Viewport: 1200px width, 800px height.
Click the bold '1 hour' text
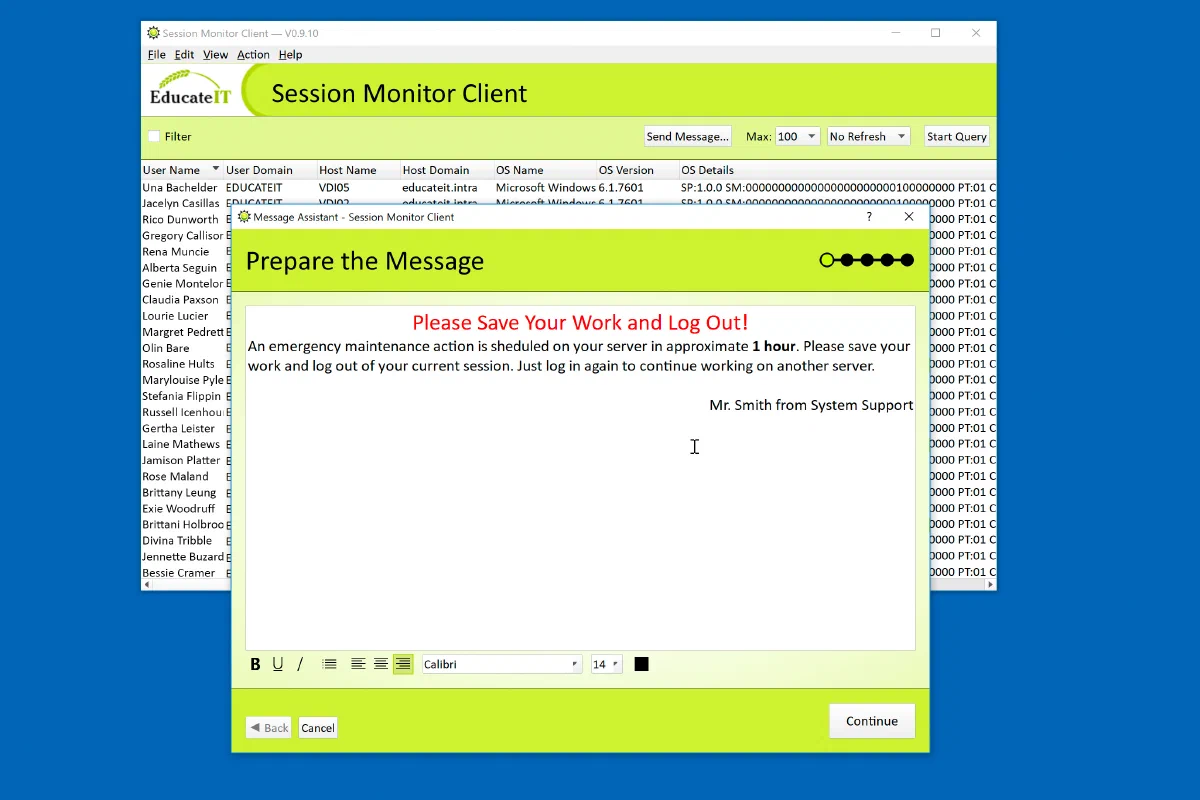click(774, 346)
